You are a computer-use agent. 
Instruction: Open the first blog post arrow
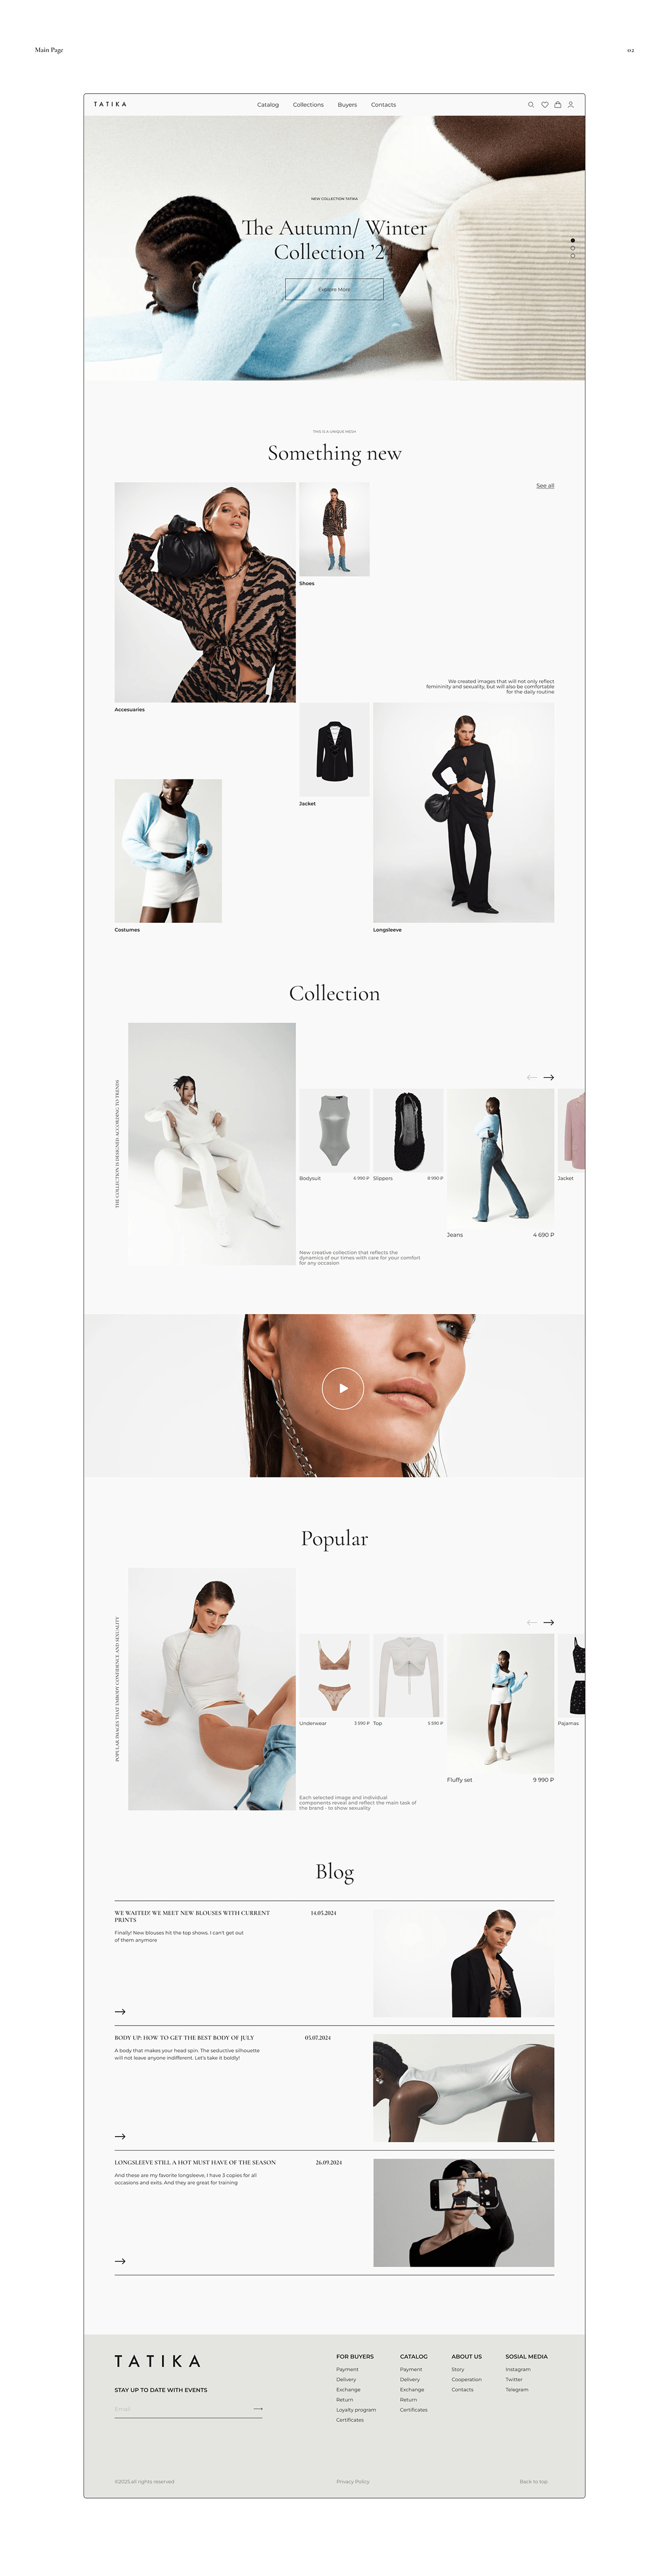120,2011
